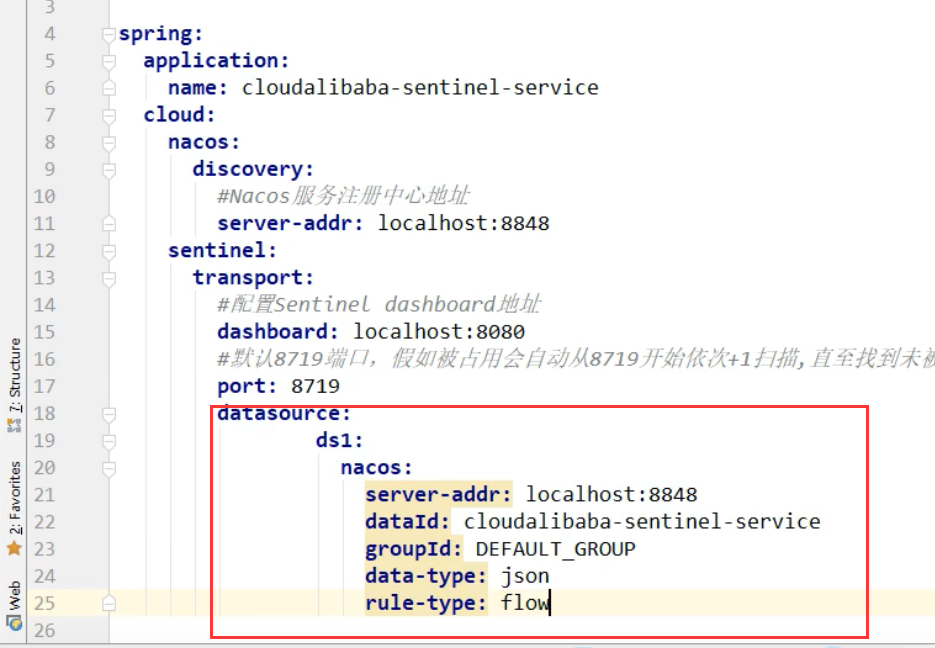
Task: Collapse the application block on line 5
Action: pos(109,61)
